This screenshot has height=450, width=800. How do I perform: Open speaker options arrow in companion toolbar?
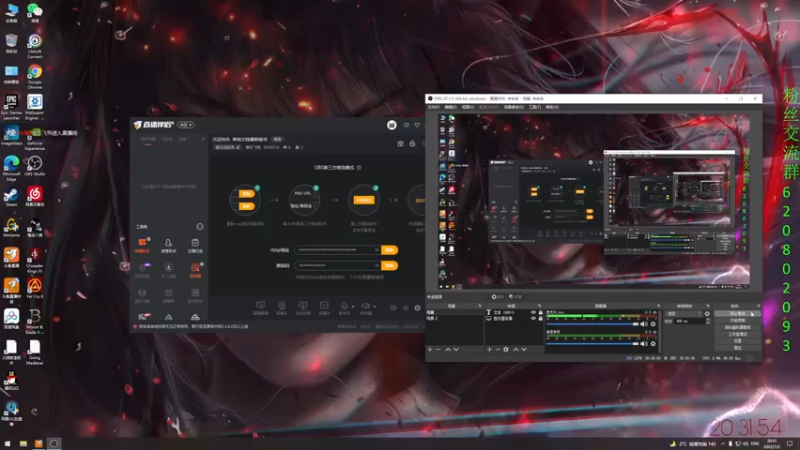[374, 307]
